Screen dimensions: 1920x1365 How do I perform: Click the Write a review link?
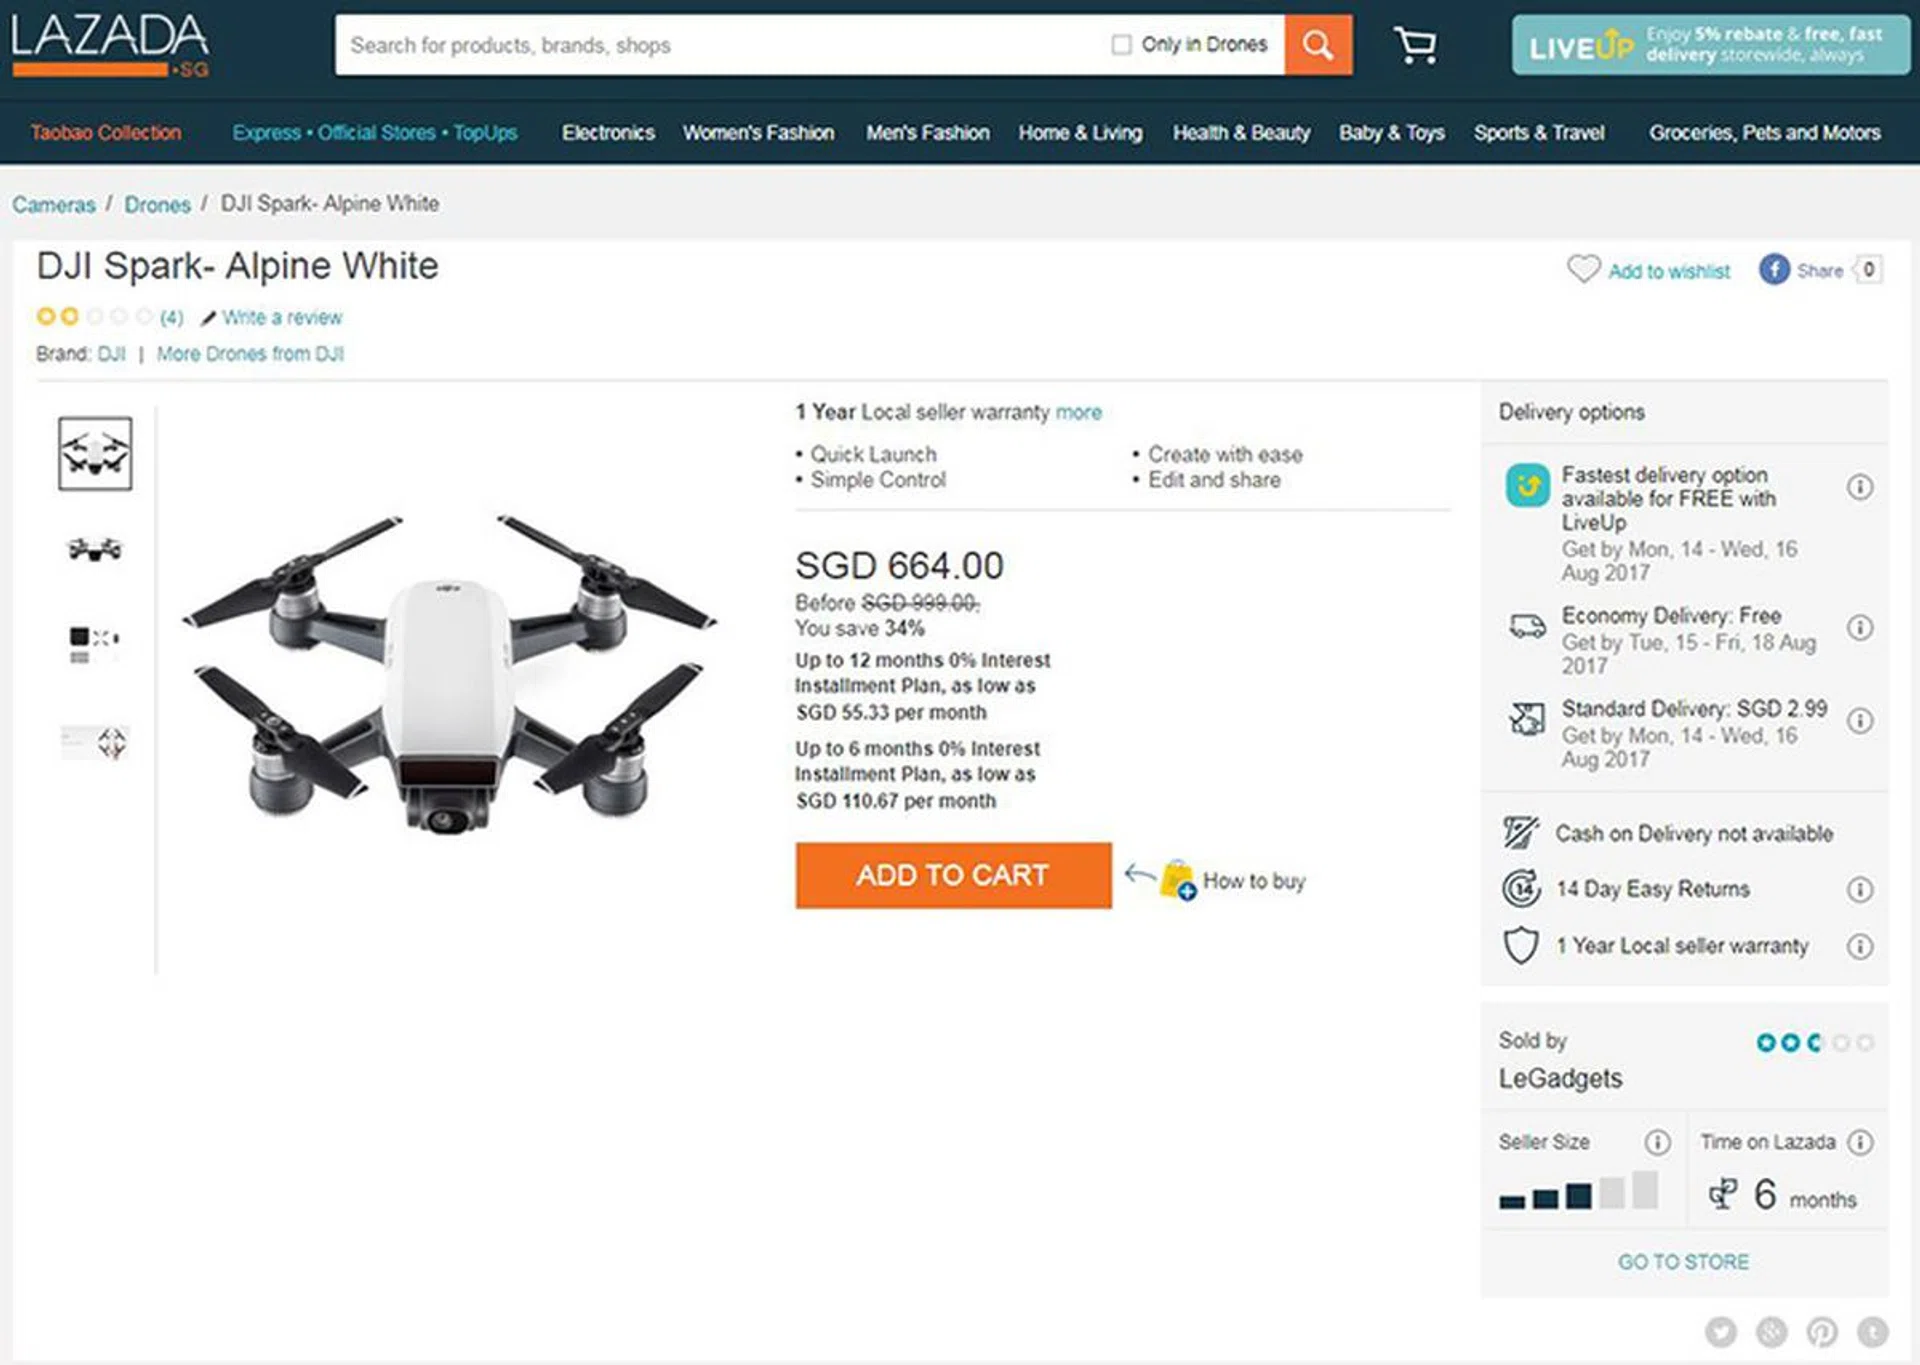[282, 318]
